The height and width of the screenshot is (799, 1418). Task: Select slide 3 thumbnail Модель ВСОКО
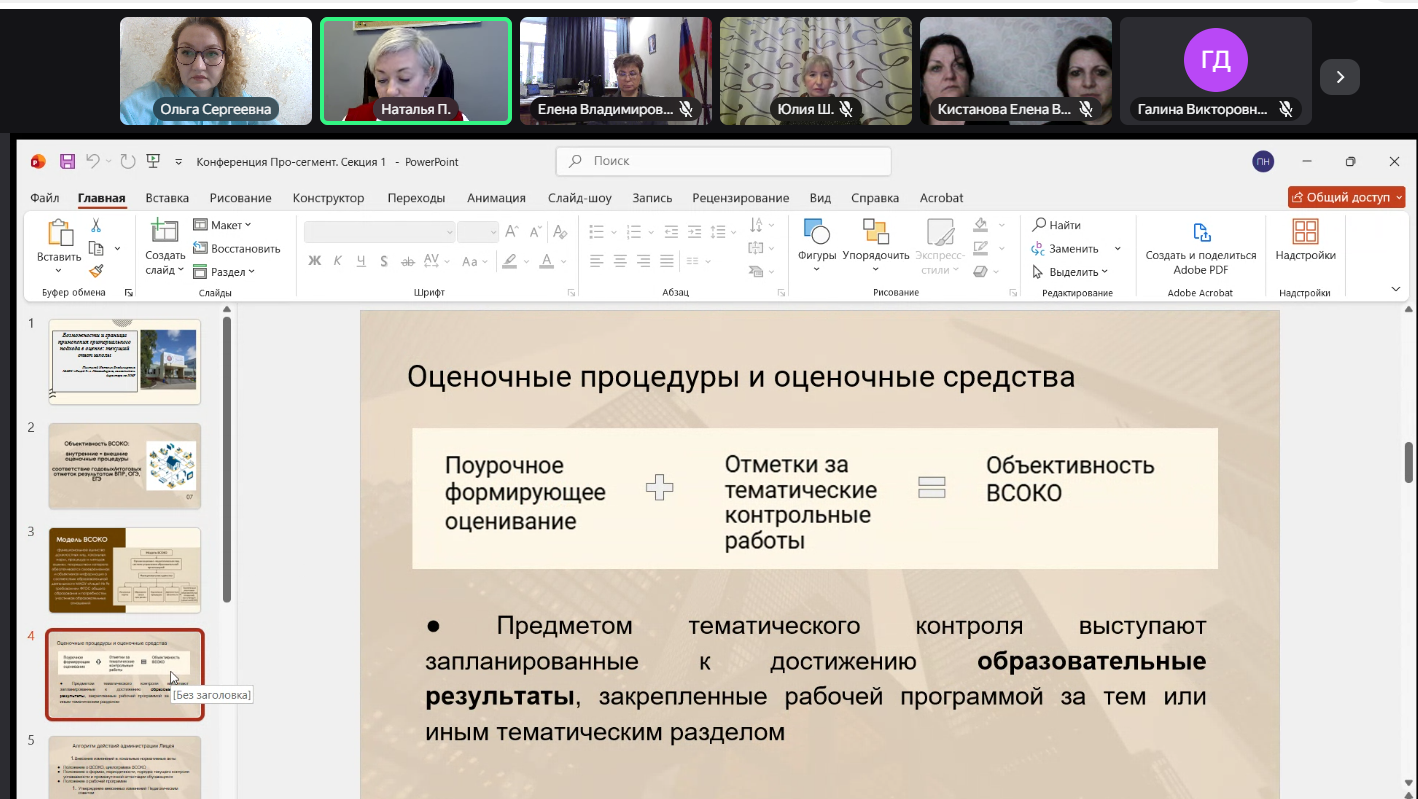click(x=125, y=570)
